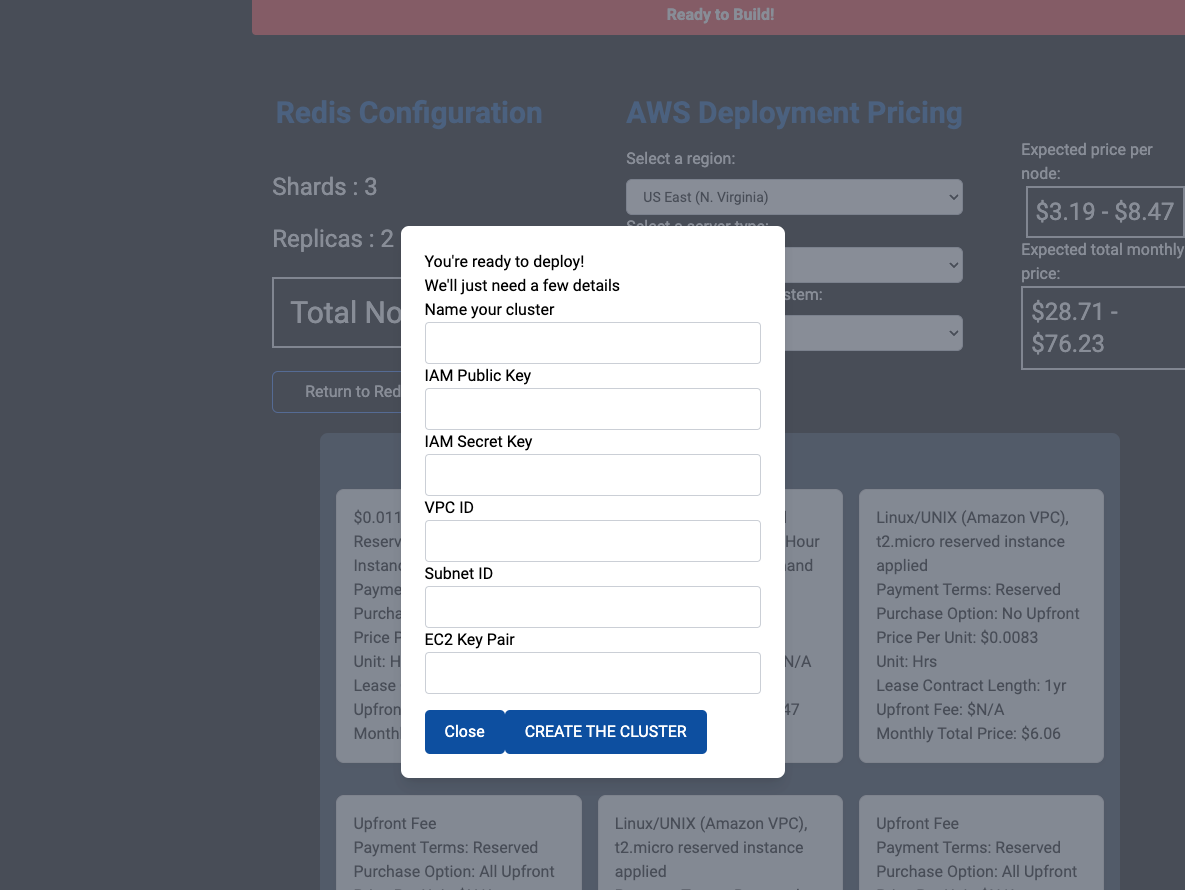Open the US East (N. Virginia) region dropdown
Image resolution: width=1185 pixels, height=890 pixels.
794,197
